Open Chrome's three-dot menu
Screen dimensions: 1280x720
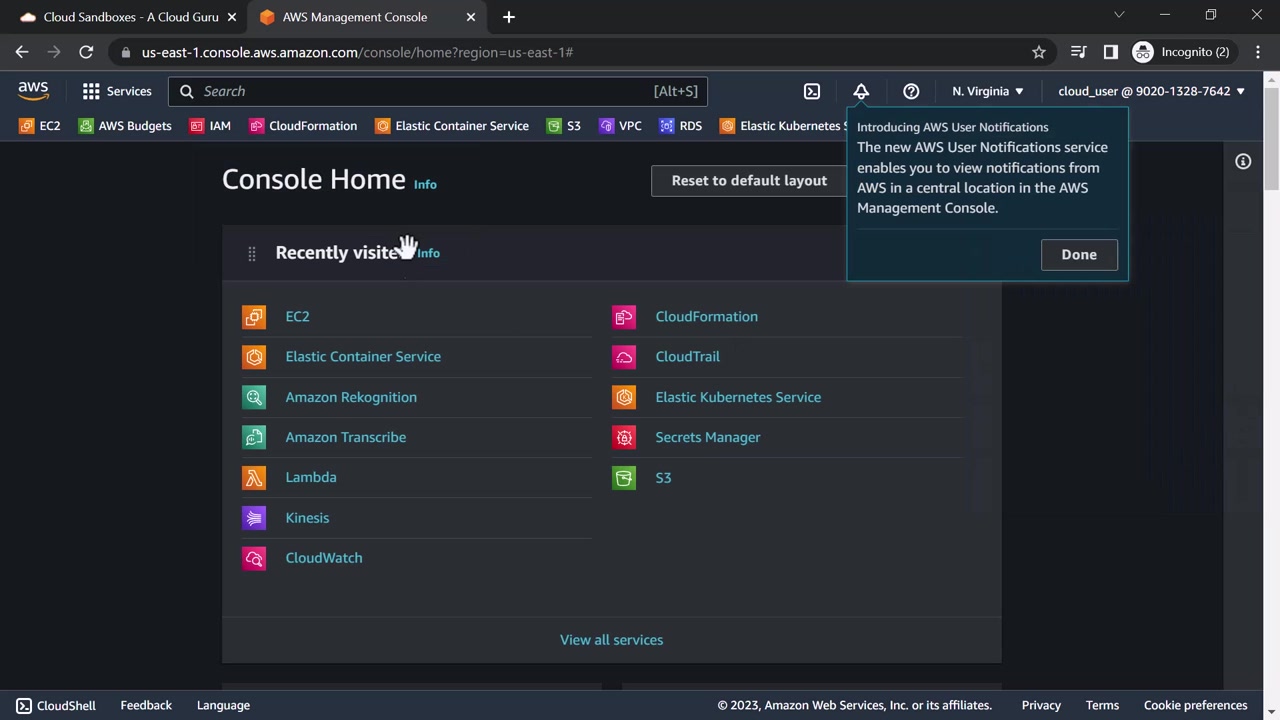click(x=1258, y=52)
